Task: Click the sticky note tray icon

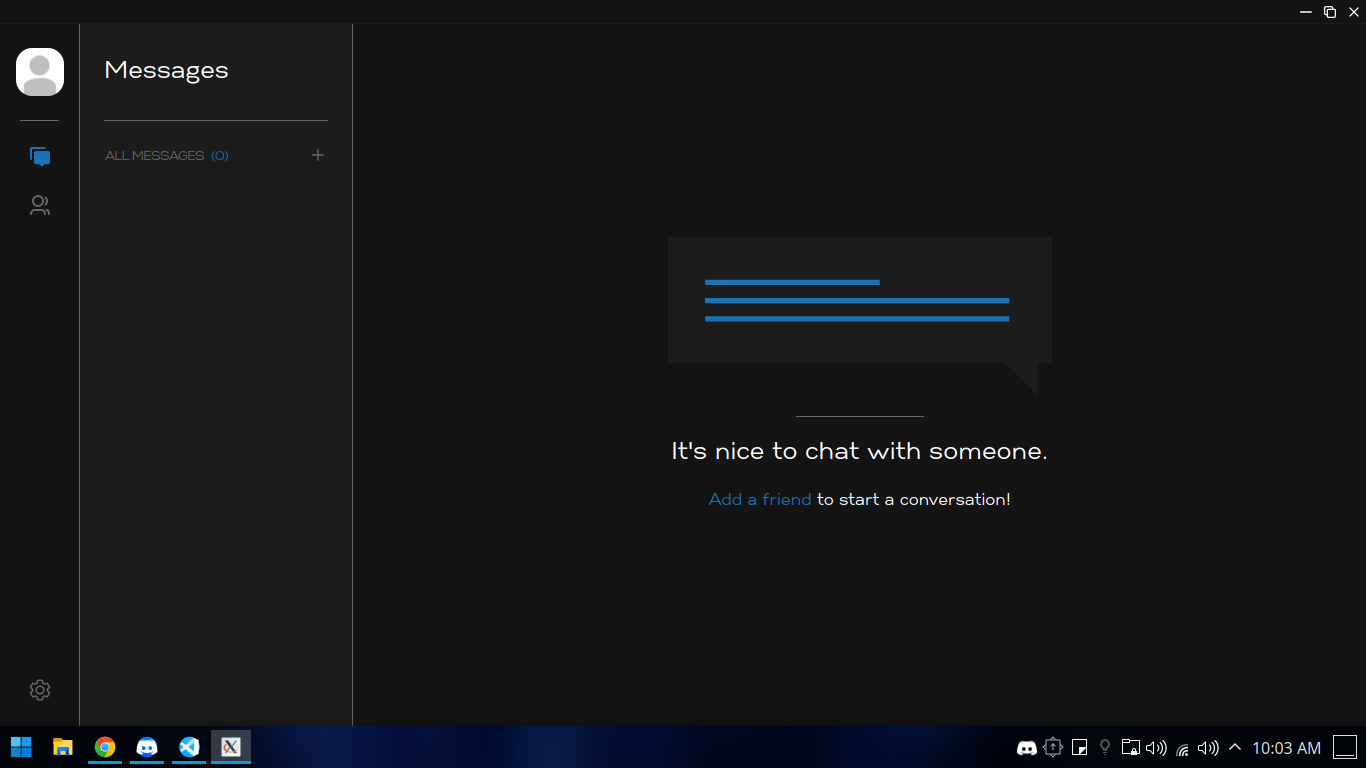Action: point(1079,747)
